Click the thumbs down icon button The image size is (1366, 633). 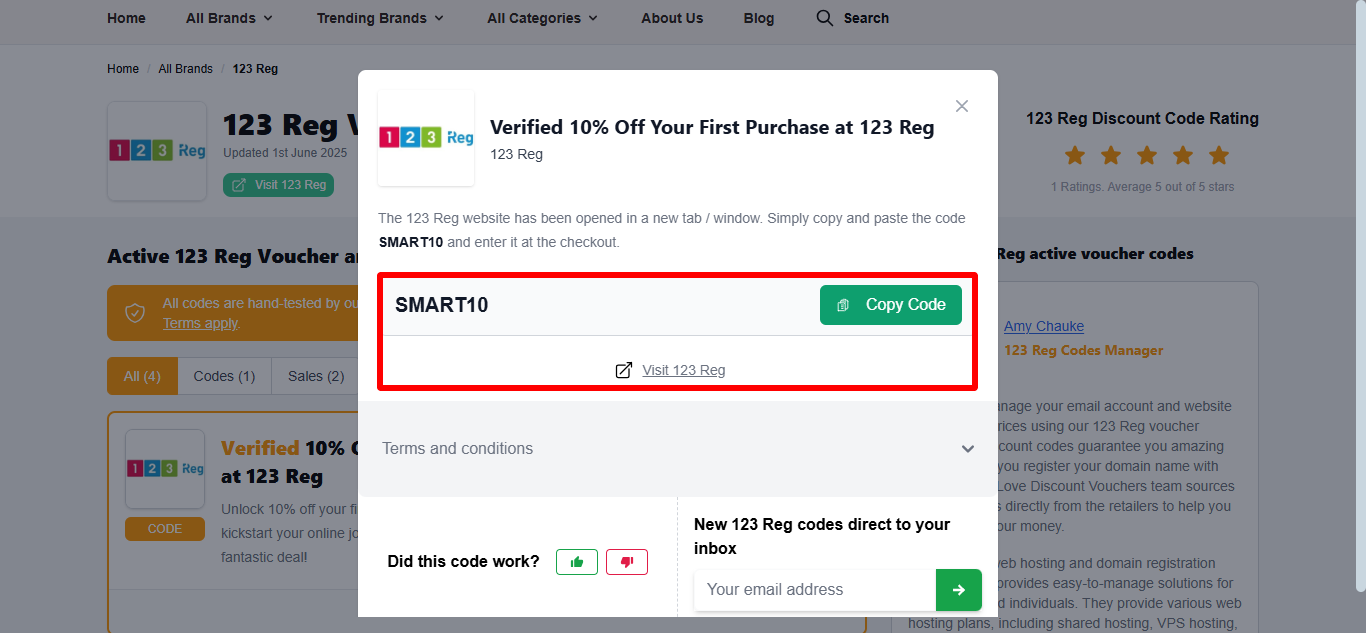[627, 562]
